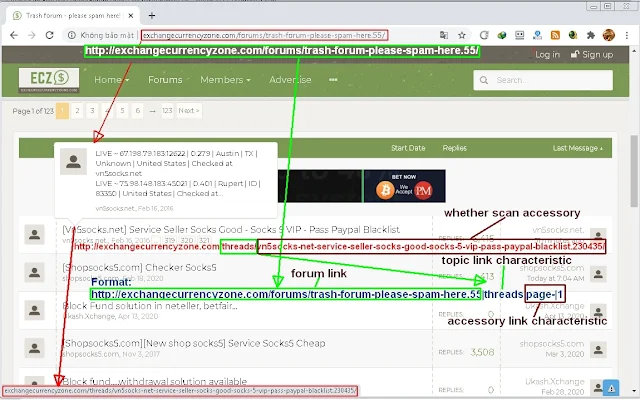This screenshot has height=400, width=640.
Task: Open the Chrome profile avatar
Action: [x=609, y=35]
